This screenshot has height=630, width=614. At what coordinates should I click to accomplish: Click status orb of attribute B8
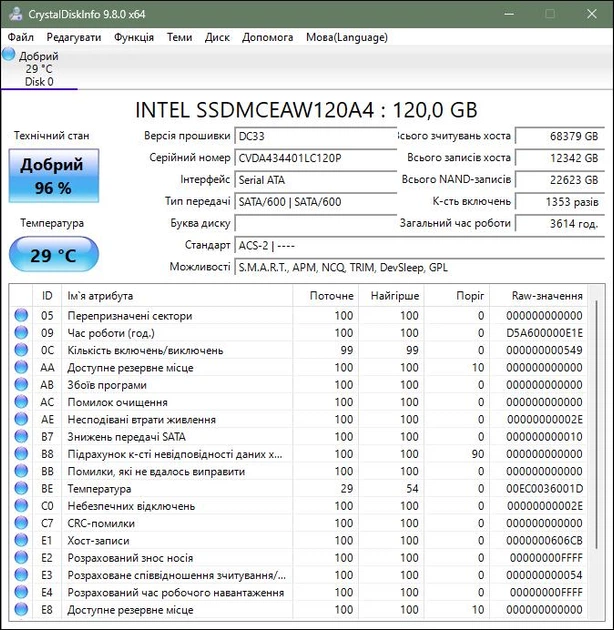tap(21, 454)
